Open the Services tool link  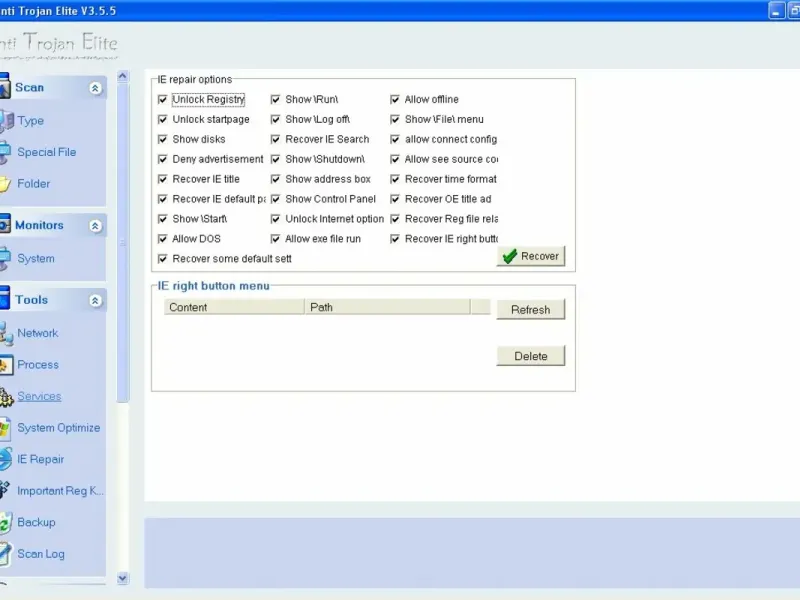pyautogui.click(x=39, y=396)
